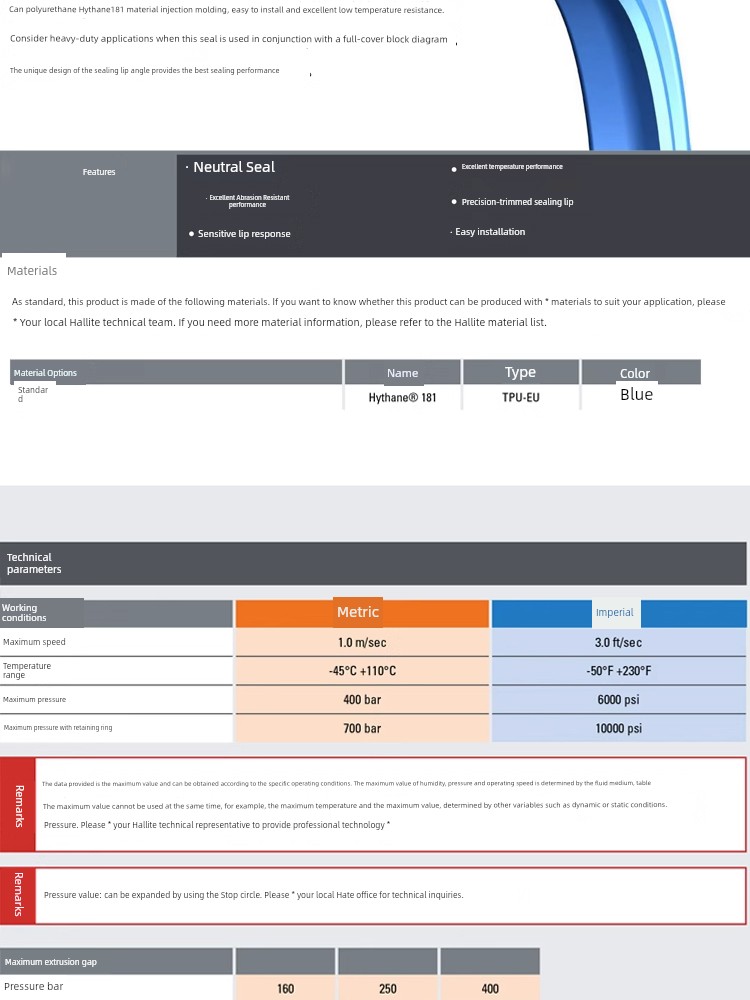
Task: Select the 'Maximum speed' row label
Action: click(x=34, y=642)
